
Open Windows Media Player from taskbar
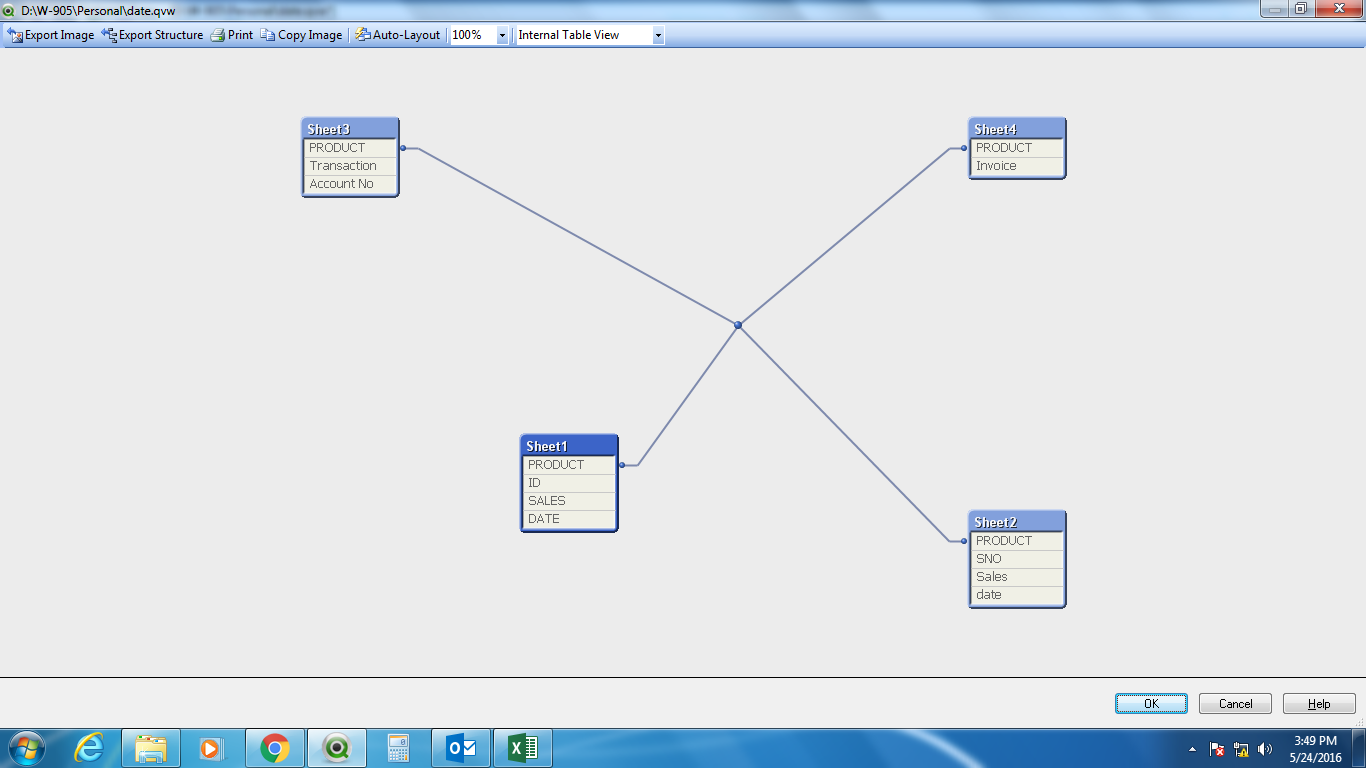point(212,748)
